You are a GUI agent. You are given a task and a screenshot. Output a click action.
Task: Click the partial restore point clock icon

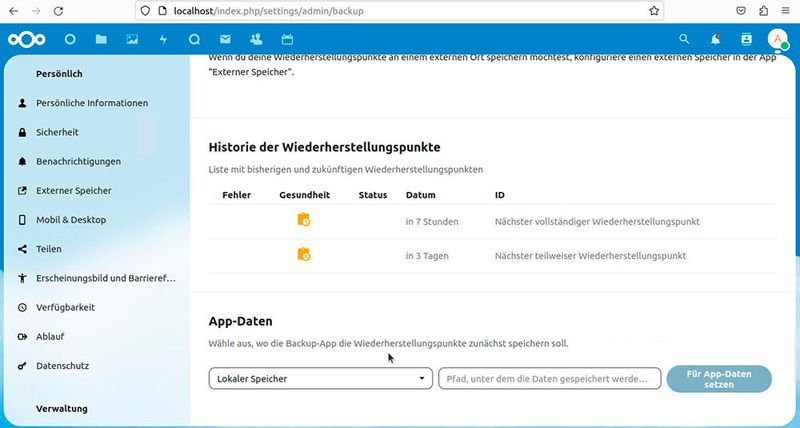304,254
